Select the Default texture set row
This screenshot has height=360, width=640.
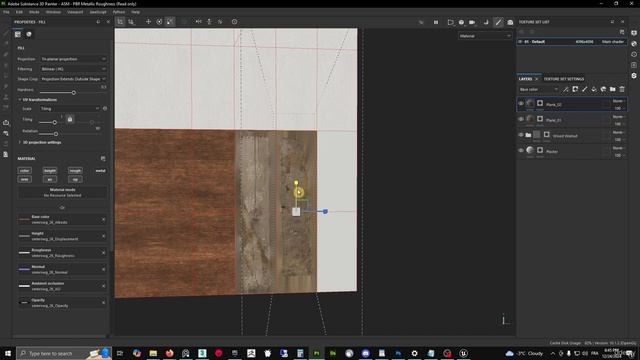point(571,42)
